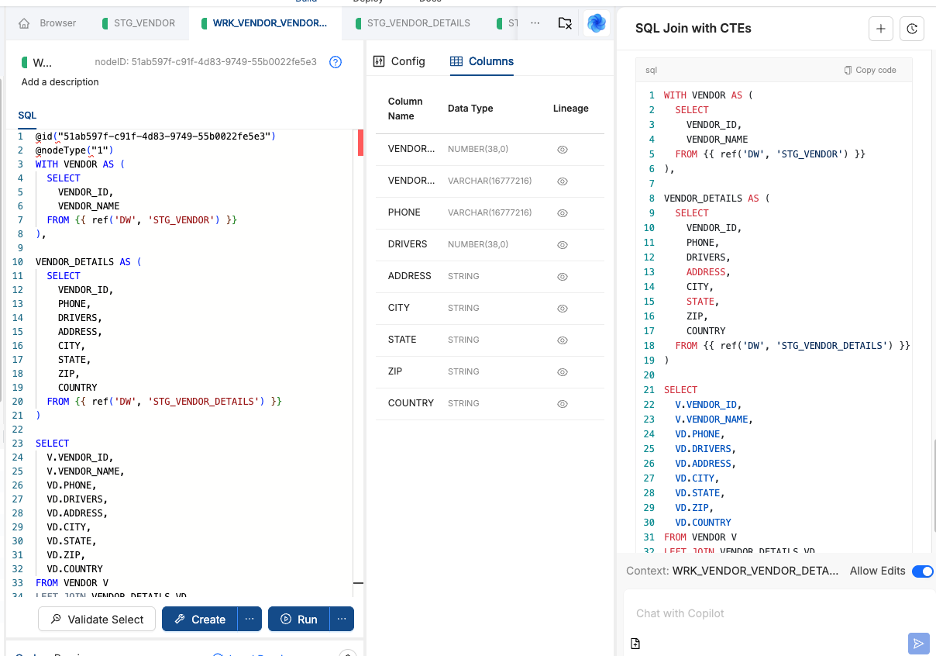Toggle lineage eye for ADDRESS column
The height and width of the screenshot is (656, 936).
point(562,277)
